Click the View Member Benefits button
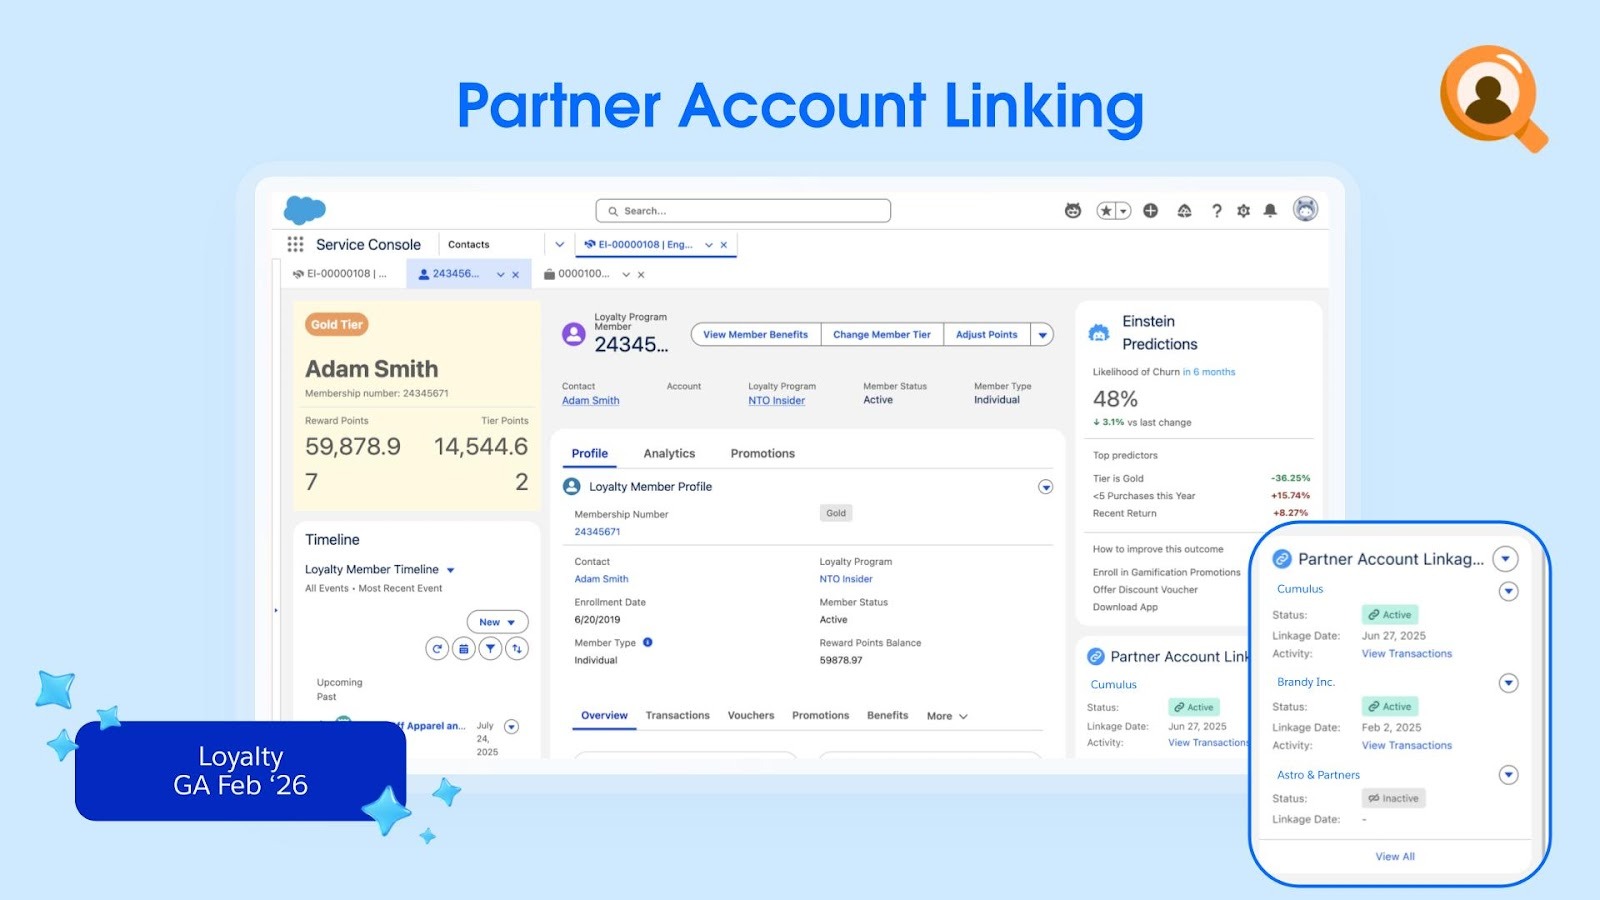This screenshot has height=900, width=1600. (755, 335)
